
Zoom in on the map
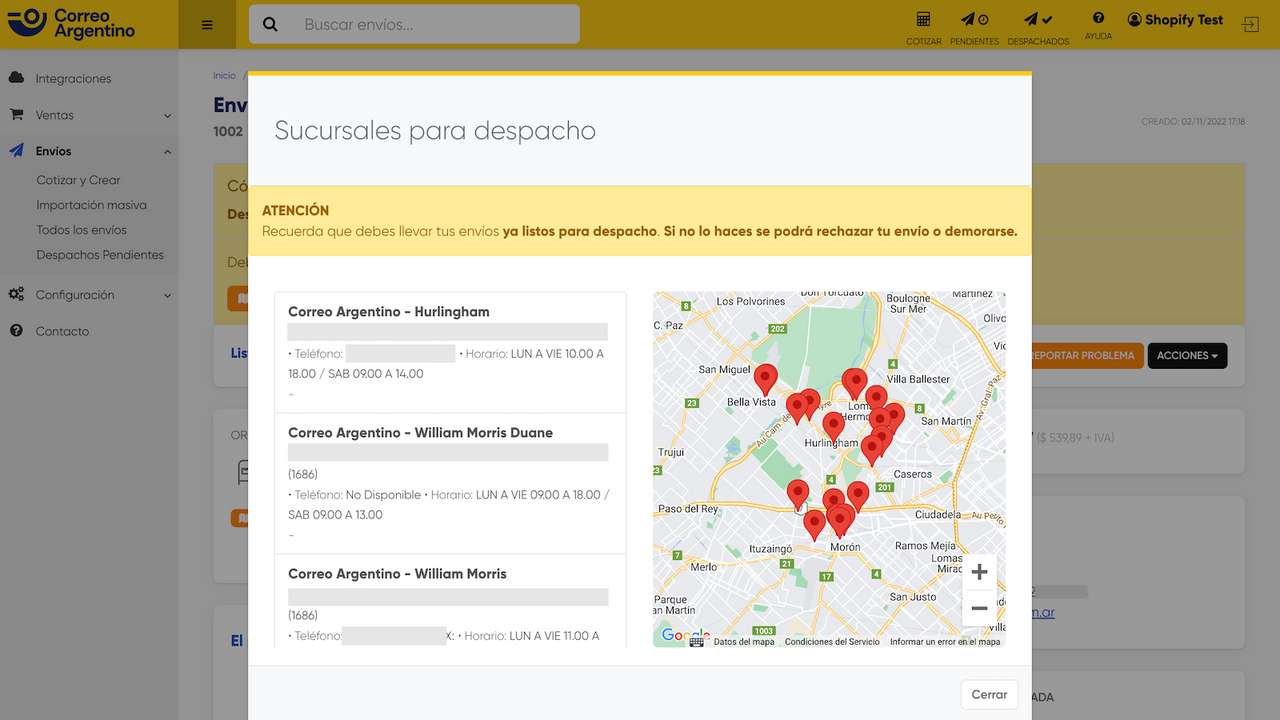(x=979, y=571)
